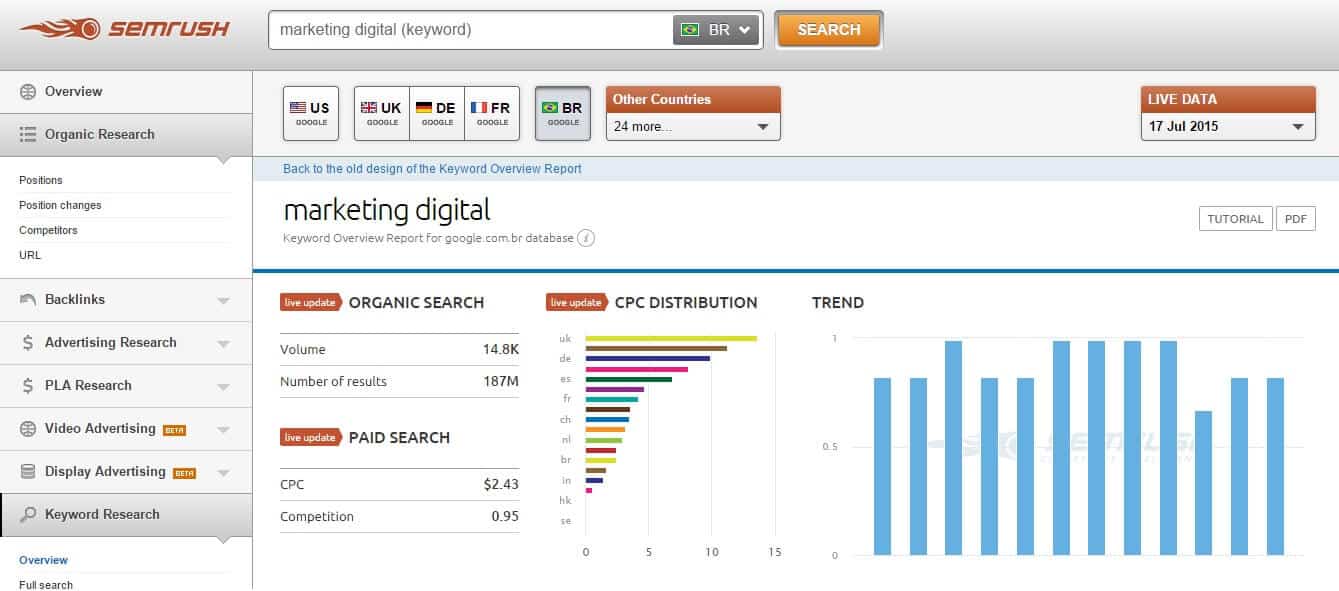Select the US Google database
1339x591 pixels.
pyautogui.click(x=311, y=113)
